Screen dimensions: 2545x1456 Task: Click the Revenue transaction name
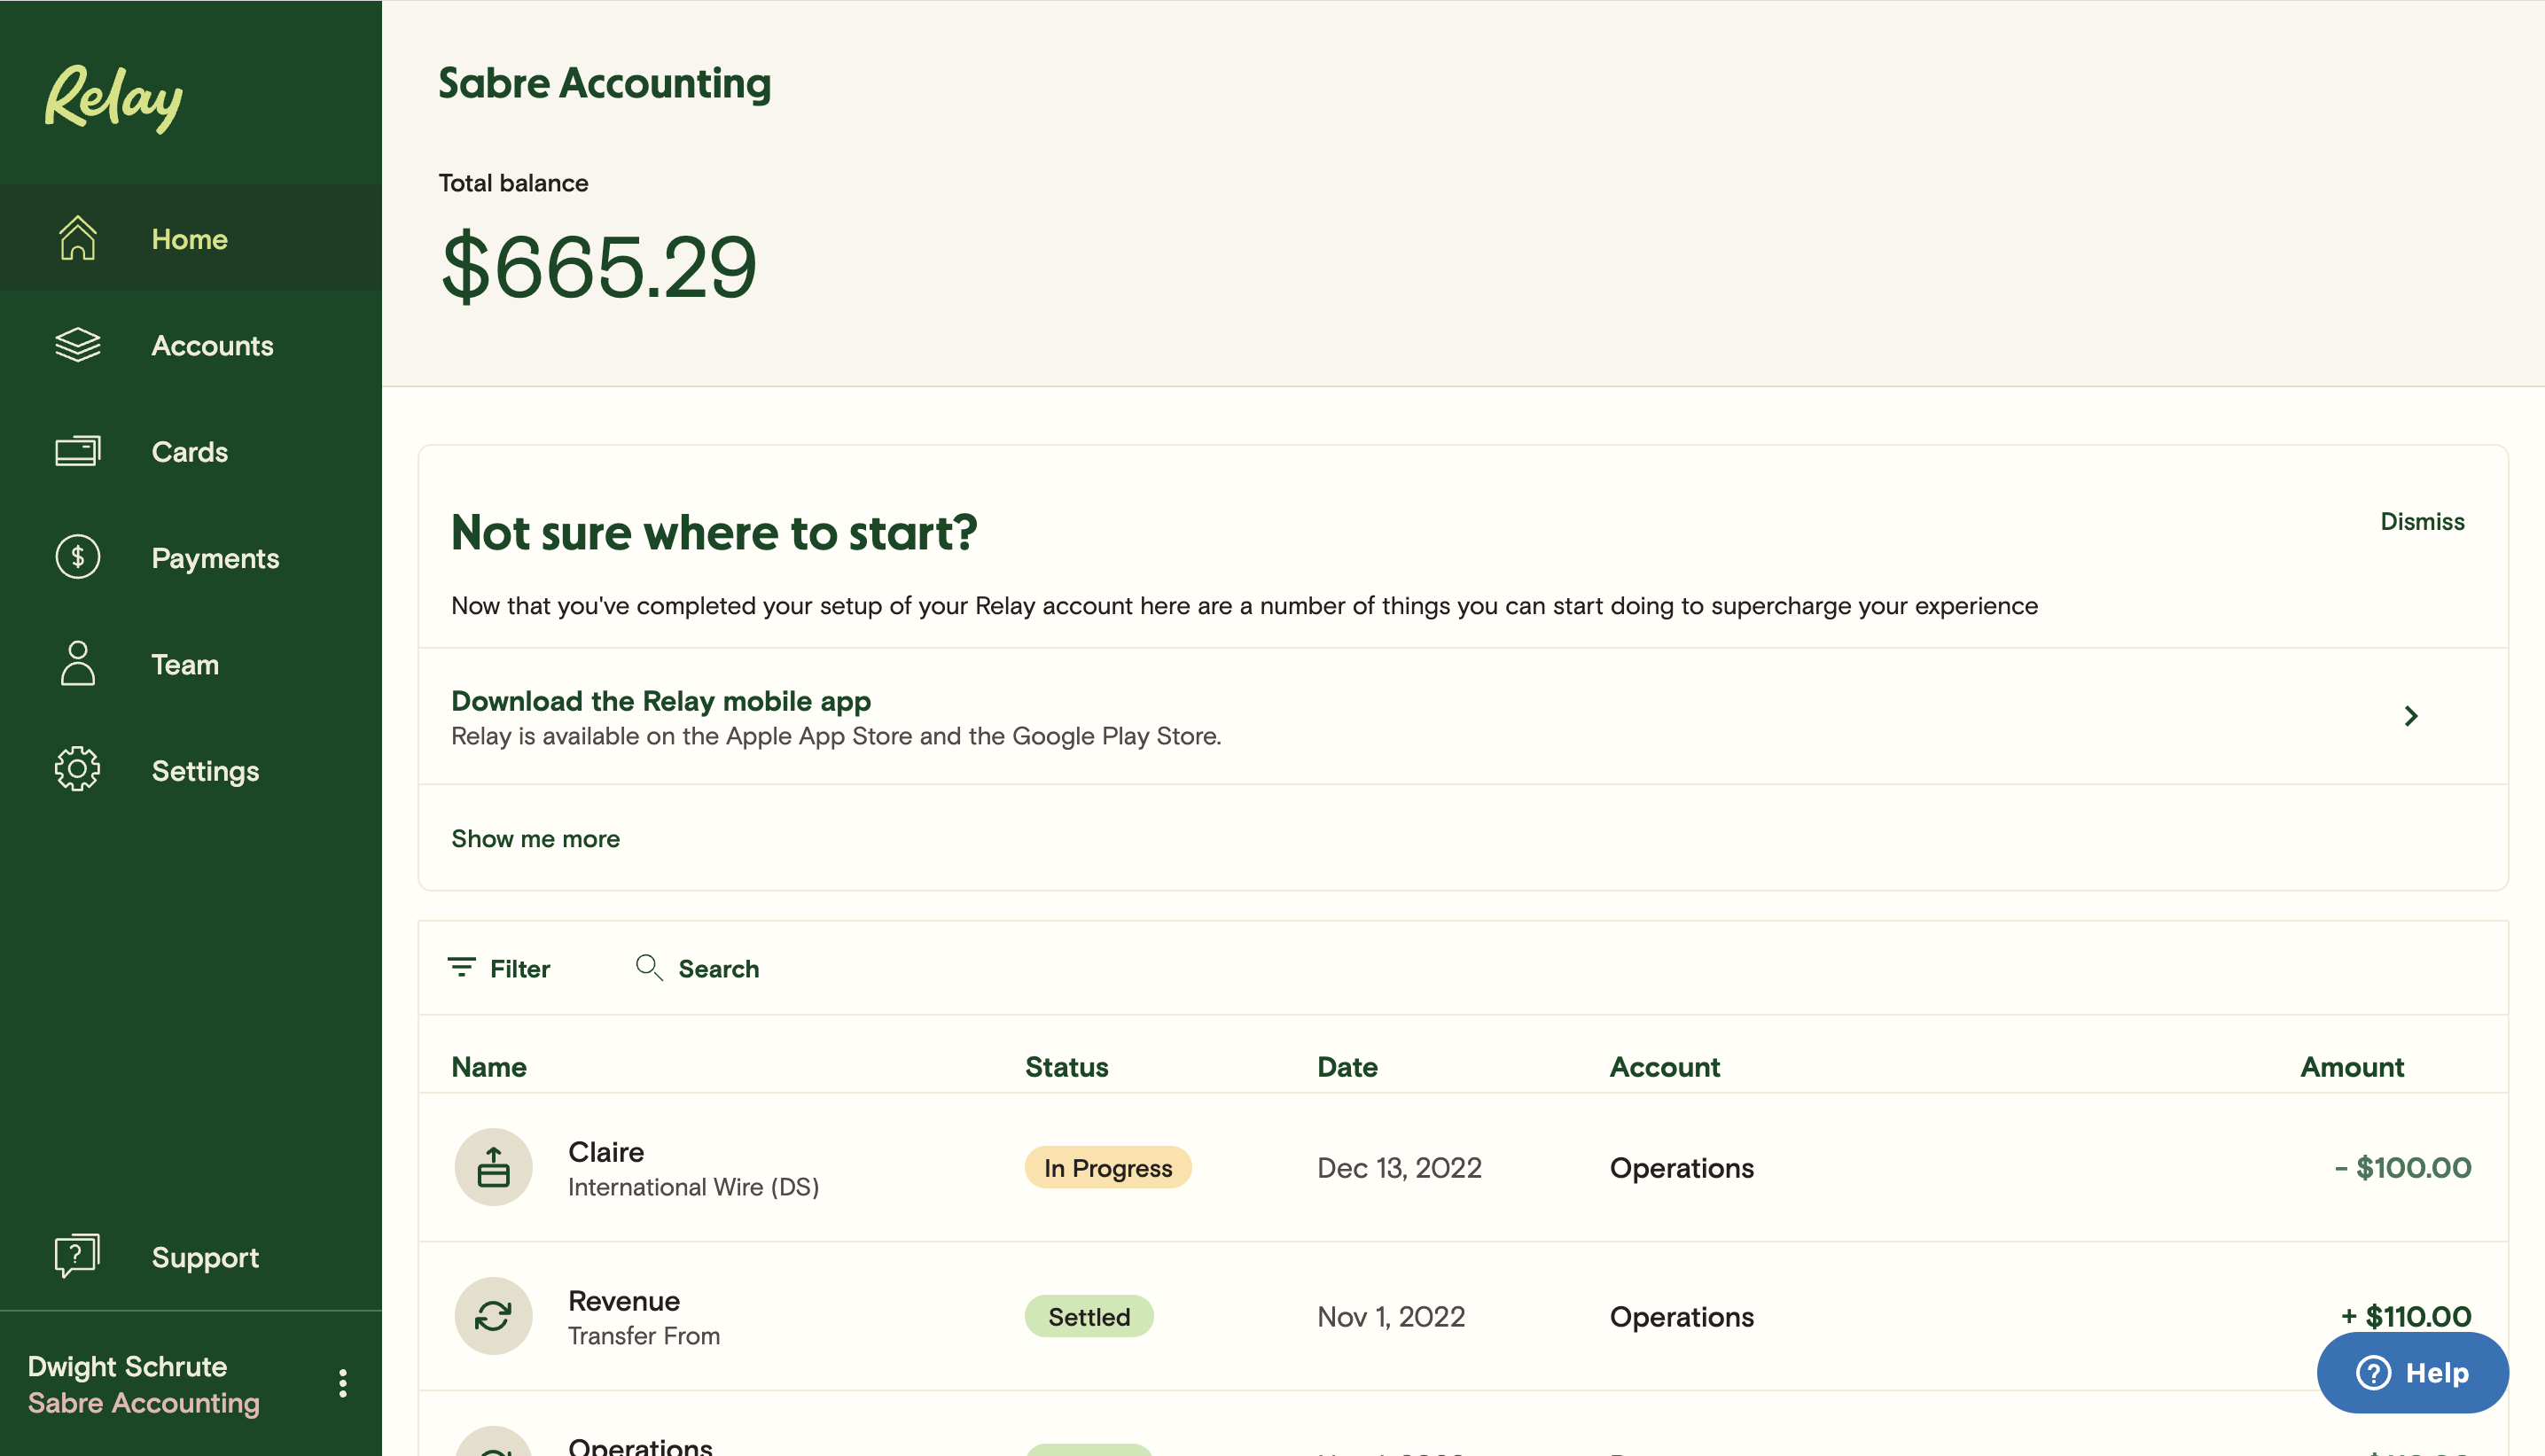coord(624,1300)
